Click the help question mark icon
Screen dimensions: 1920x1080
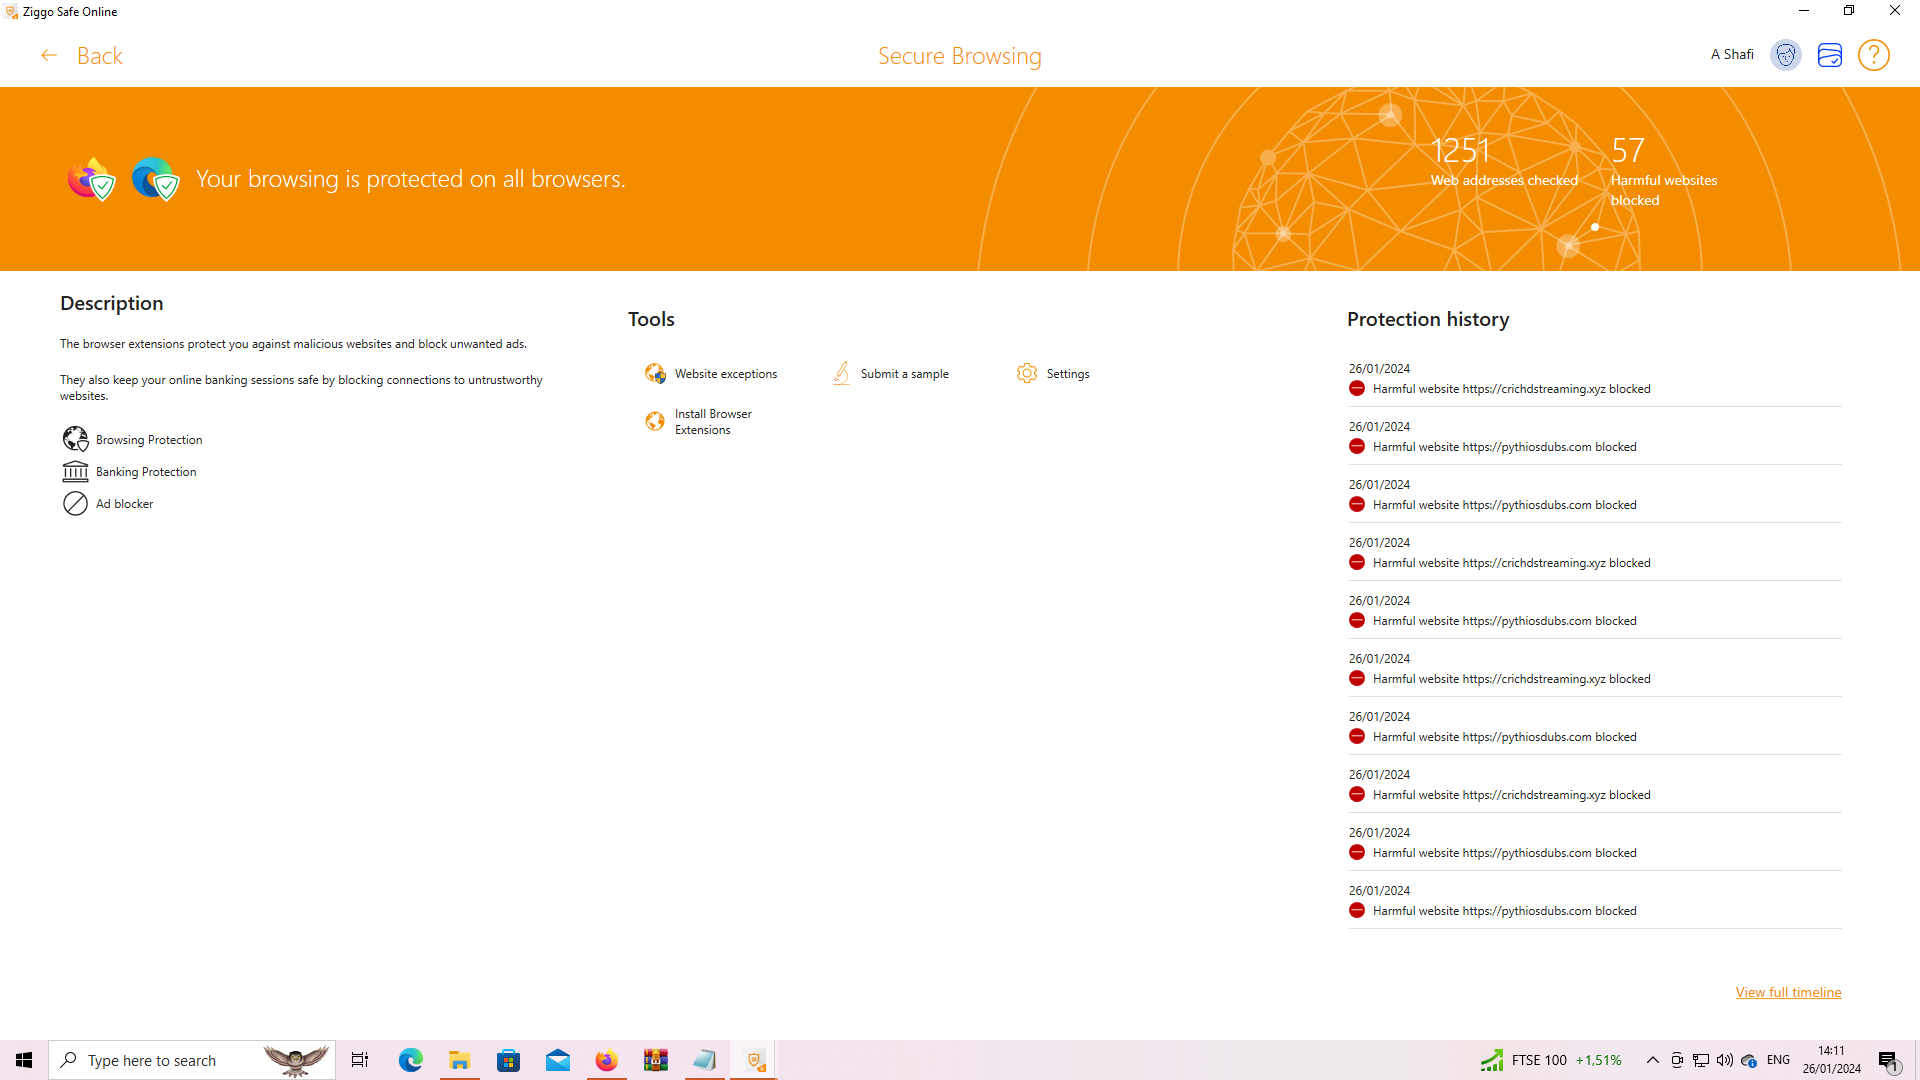tap(1873, 55)
